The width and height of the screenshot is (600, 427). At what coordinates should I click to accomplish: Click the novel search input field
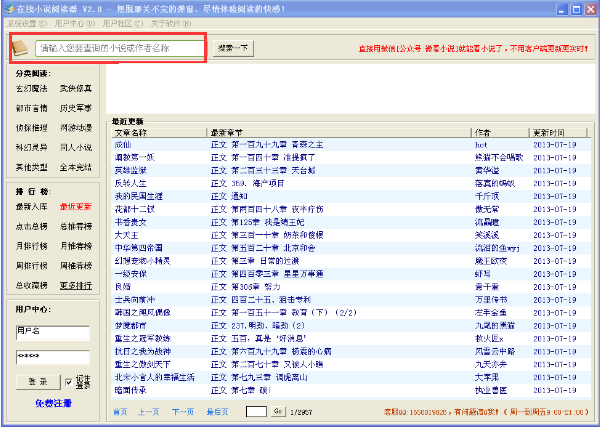(x=120, y=48)
